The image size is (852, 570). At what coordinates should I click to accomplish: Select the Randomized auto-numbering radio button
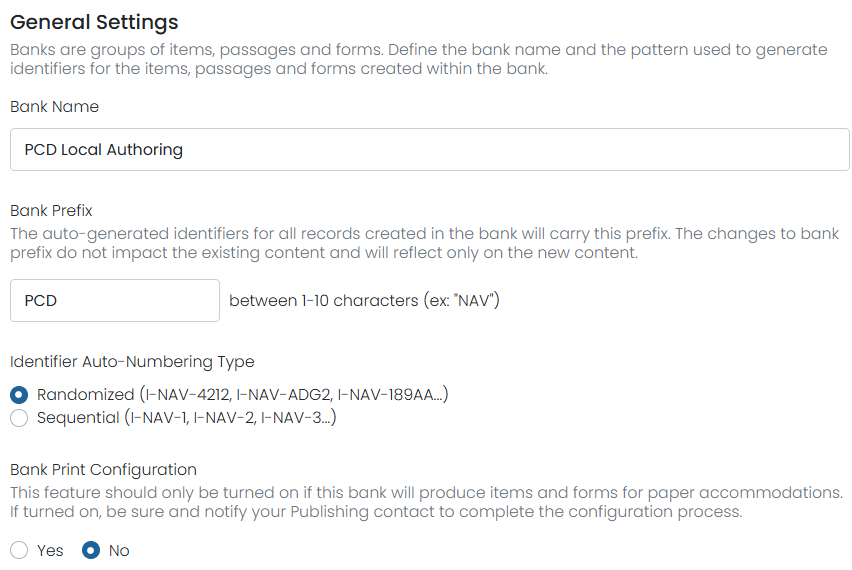19,394
